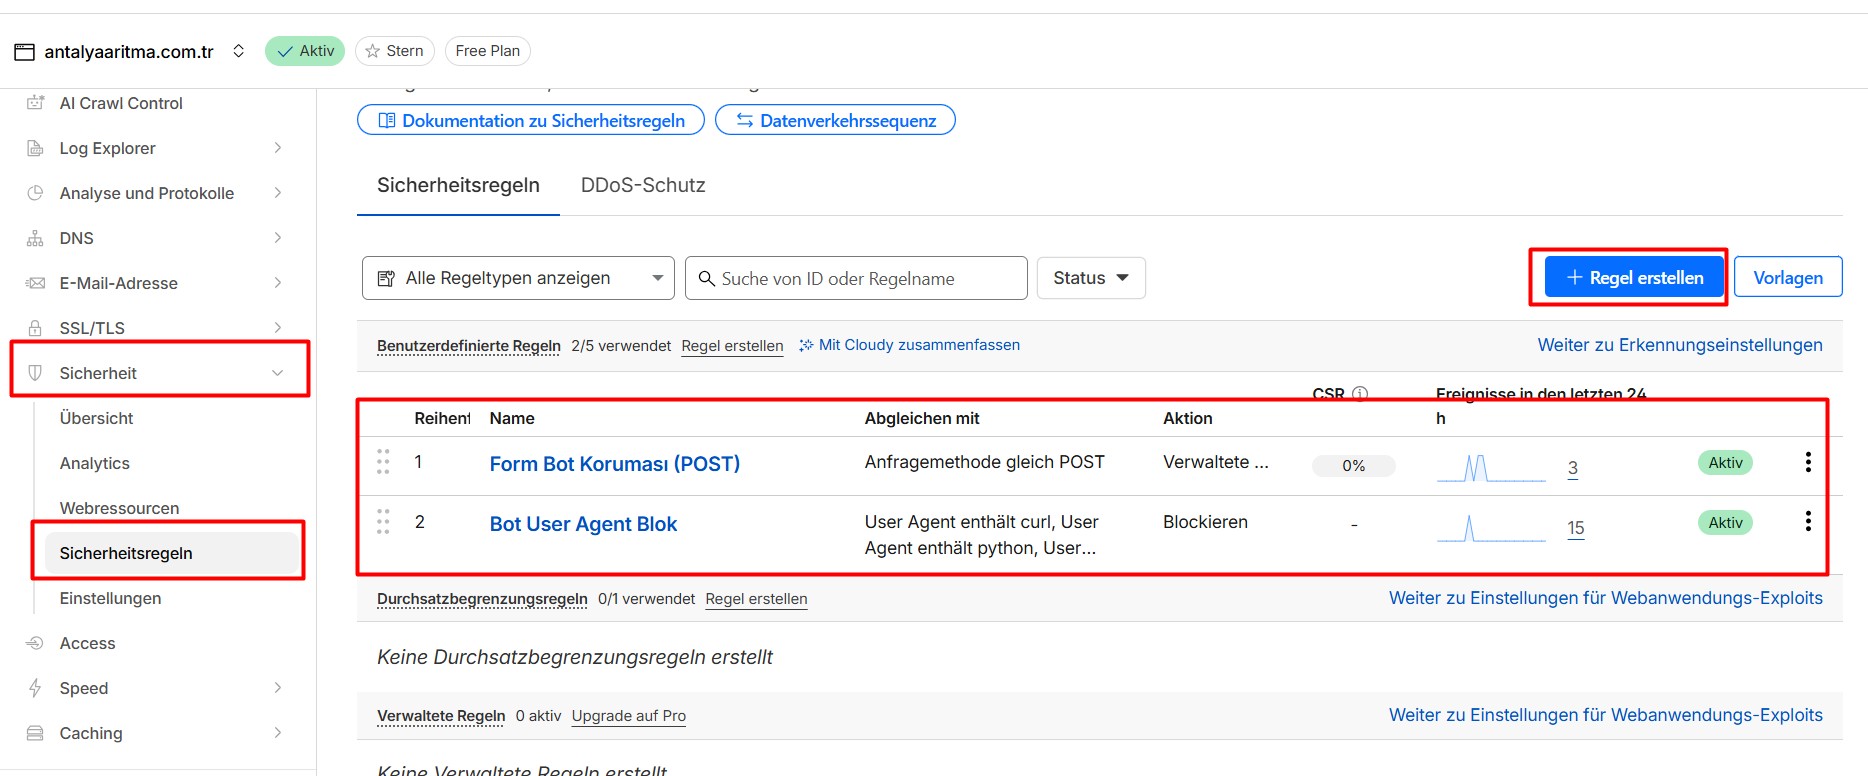Switch to the DDoS-Schutz tab
Screen dimensions: 1868x776
click(x=643, y=185)
